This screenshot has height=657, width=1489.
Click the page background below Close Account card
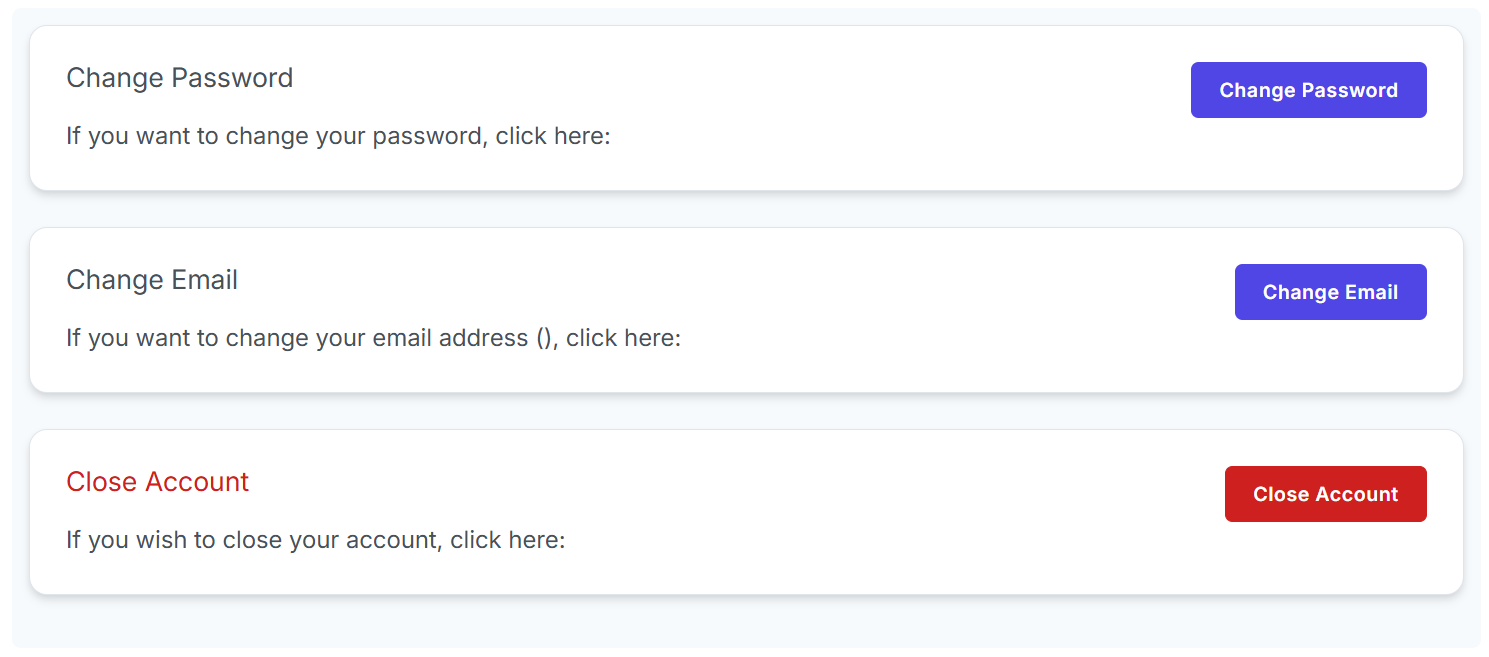point(746,622)
